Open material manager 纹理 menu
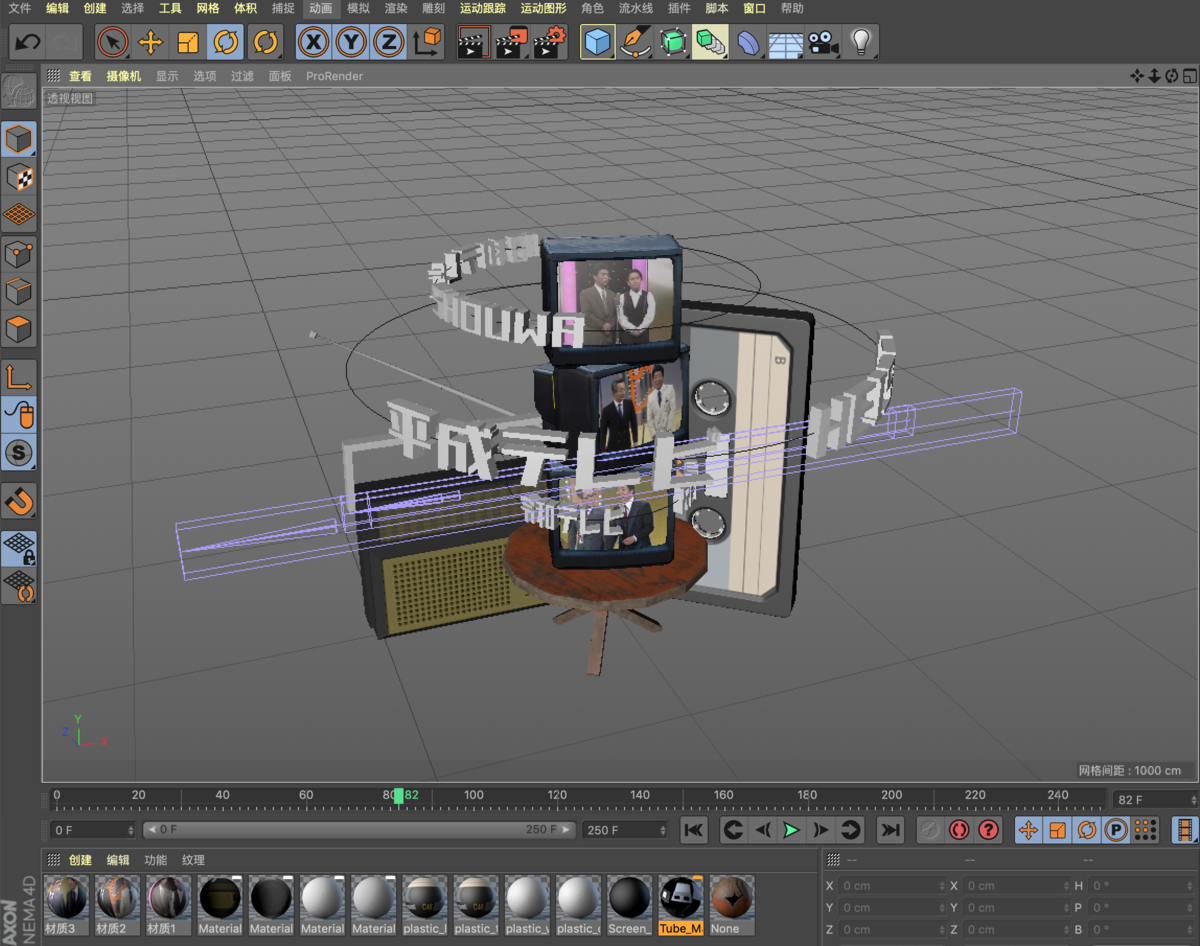This screenshot has width=1200, height=946. (193, 860)
